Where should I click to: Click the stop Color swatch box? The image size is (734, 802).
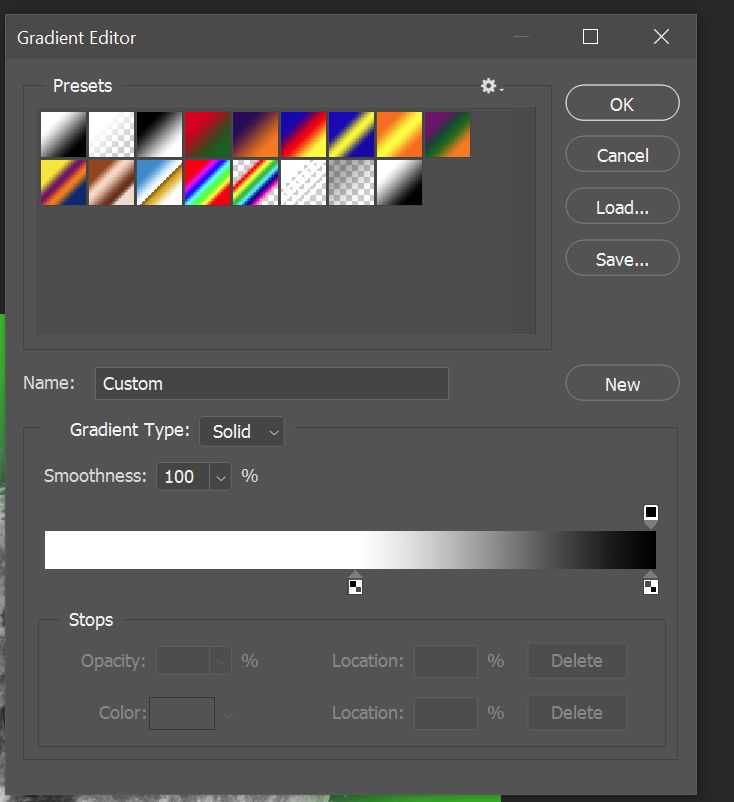pos(182,714)
